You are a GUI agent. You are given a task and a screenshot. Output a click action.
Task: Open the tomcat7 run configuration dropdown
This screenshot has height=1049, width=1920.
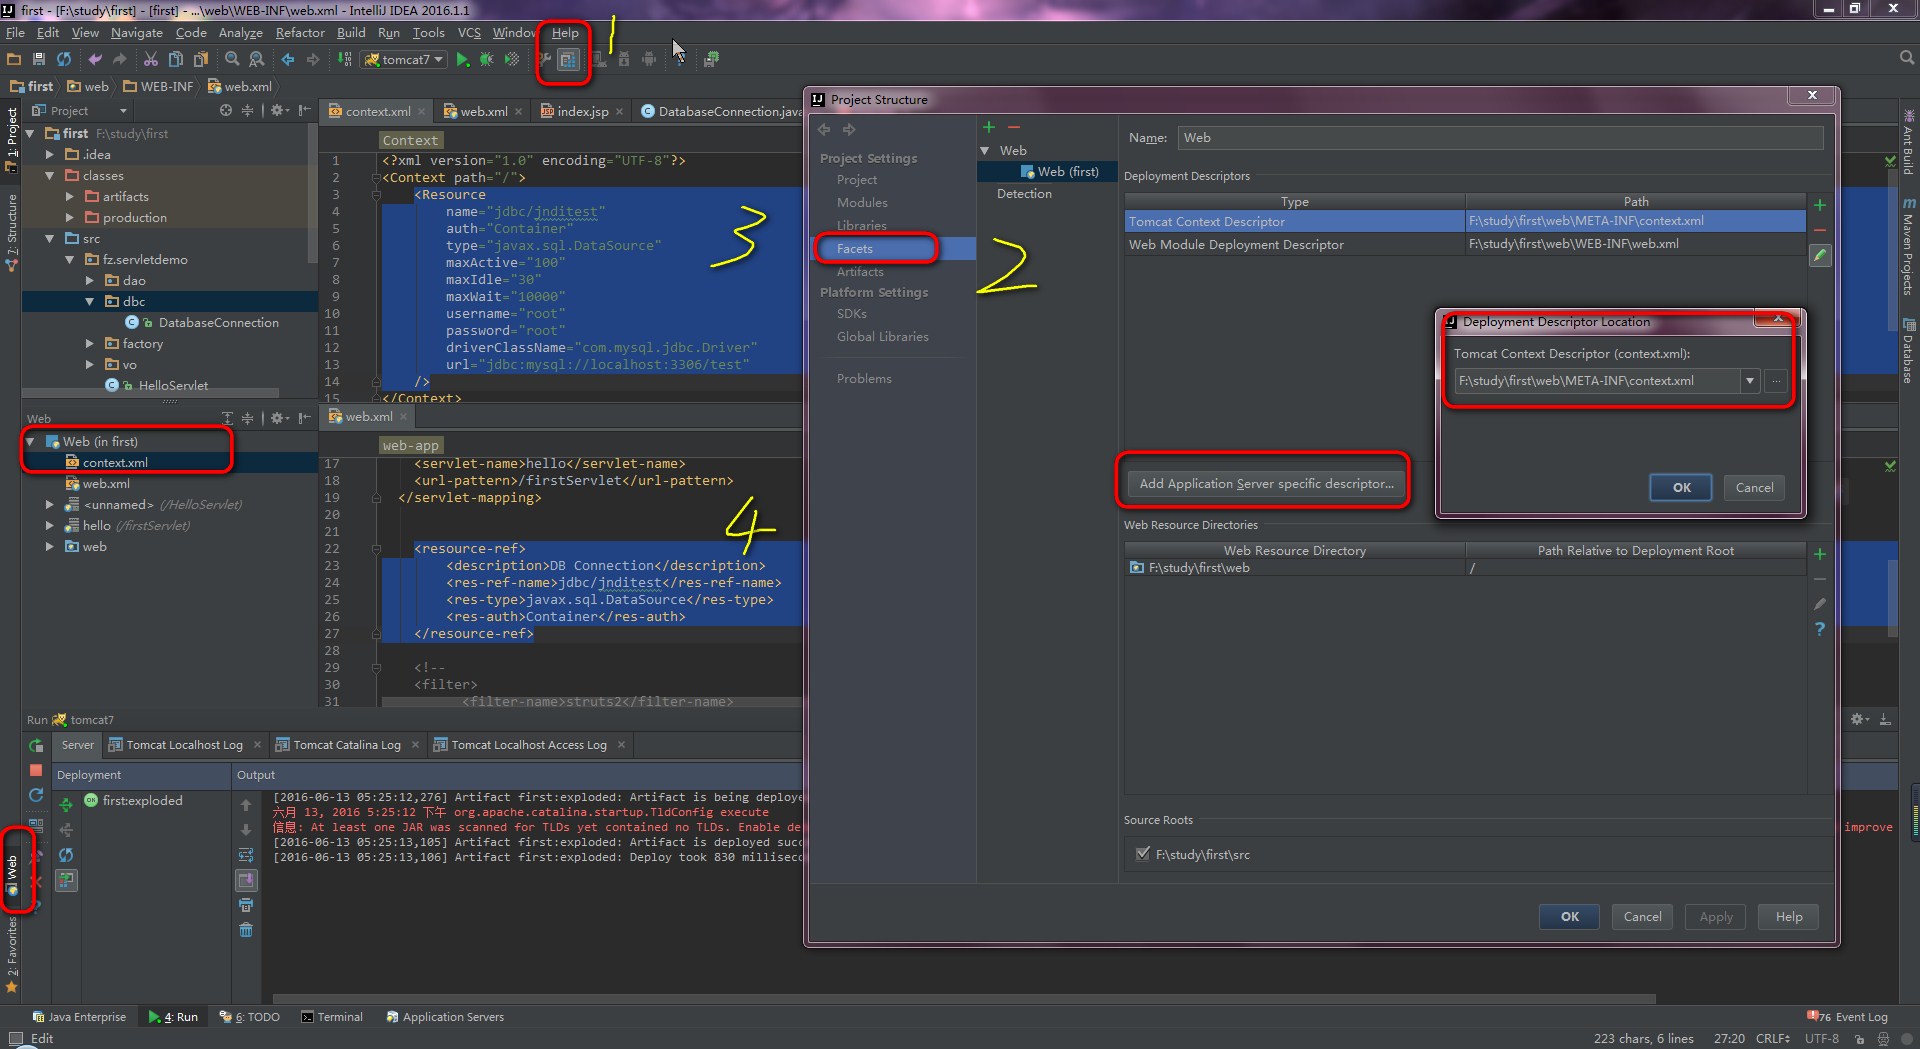[404, 60]
